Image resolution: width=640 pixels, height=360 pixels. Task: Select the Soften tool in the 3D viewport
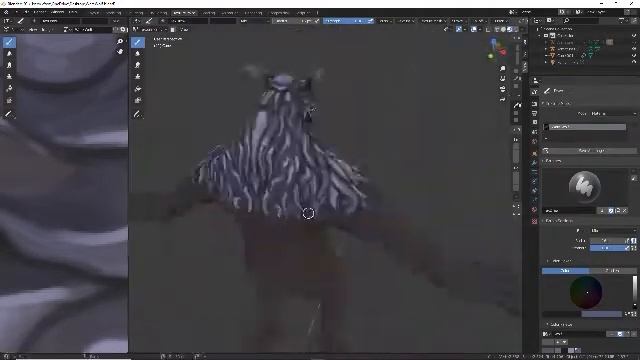(x=138, y=53)
